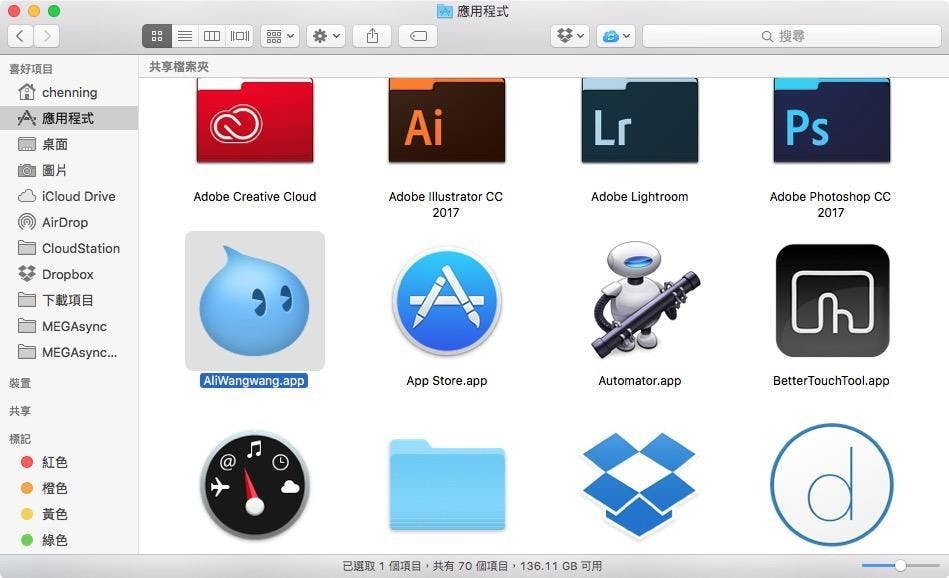949x578 pixels.
Task: Click the 裝置 sidebar section header
Action: click(x=20, y=383)
